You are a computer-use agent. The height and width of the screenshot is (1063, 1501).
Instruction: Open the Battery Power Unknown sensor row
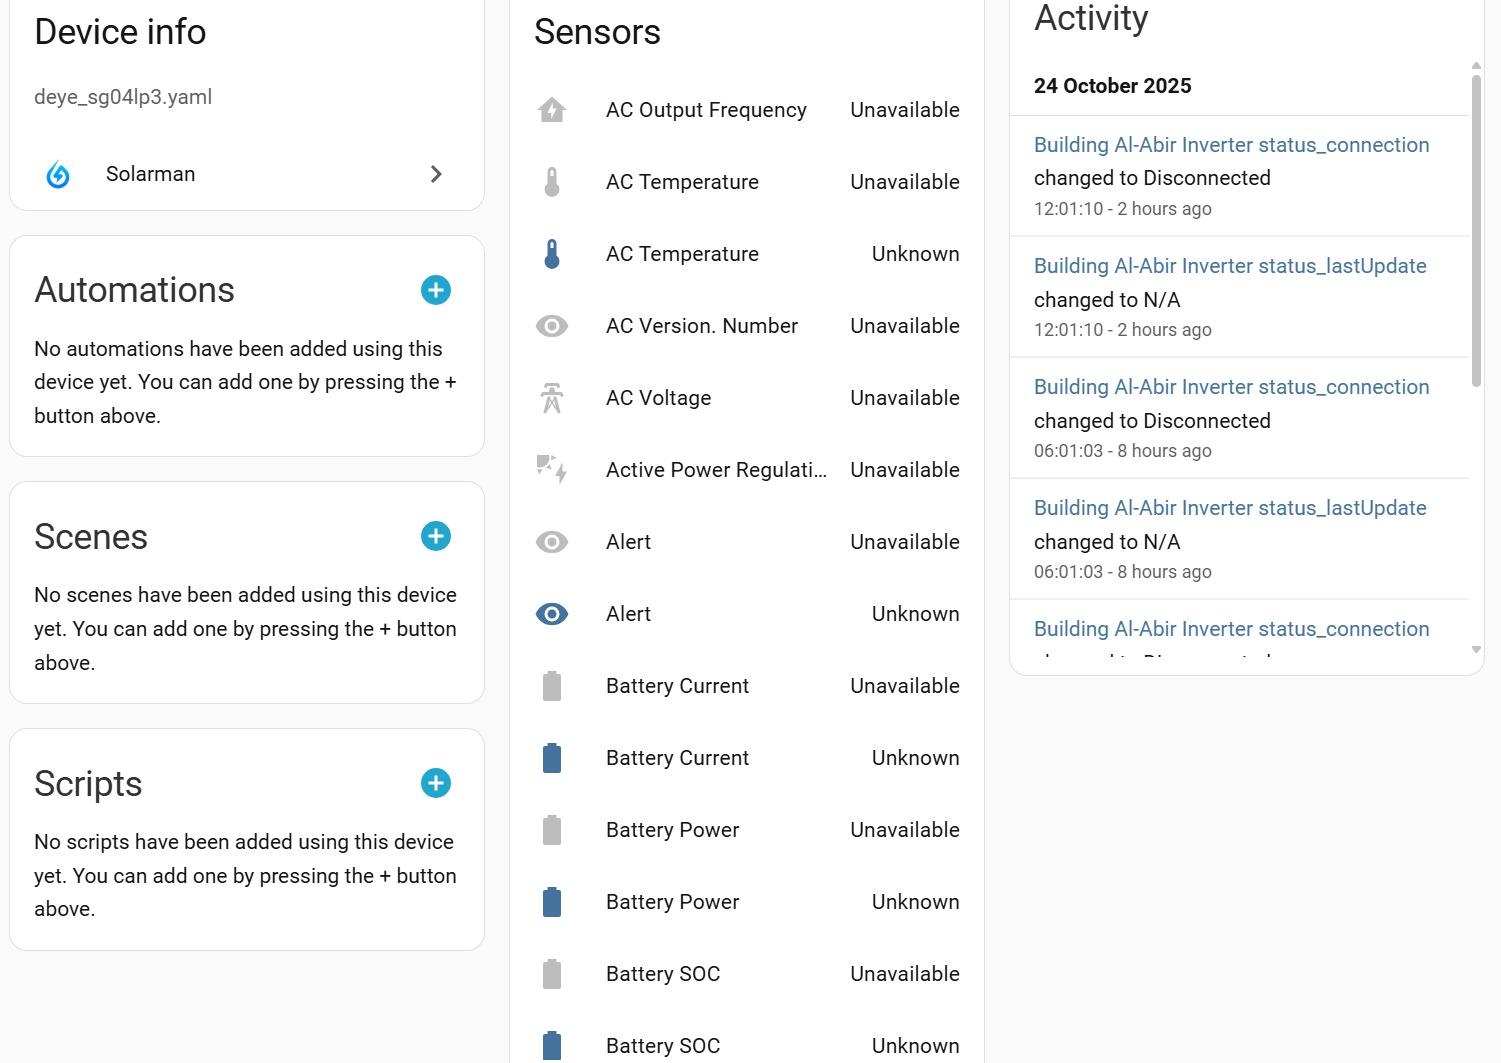(x=747, y=902)
